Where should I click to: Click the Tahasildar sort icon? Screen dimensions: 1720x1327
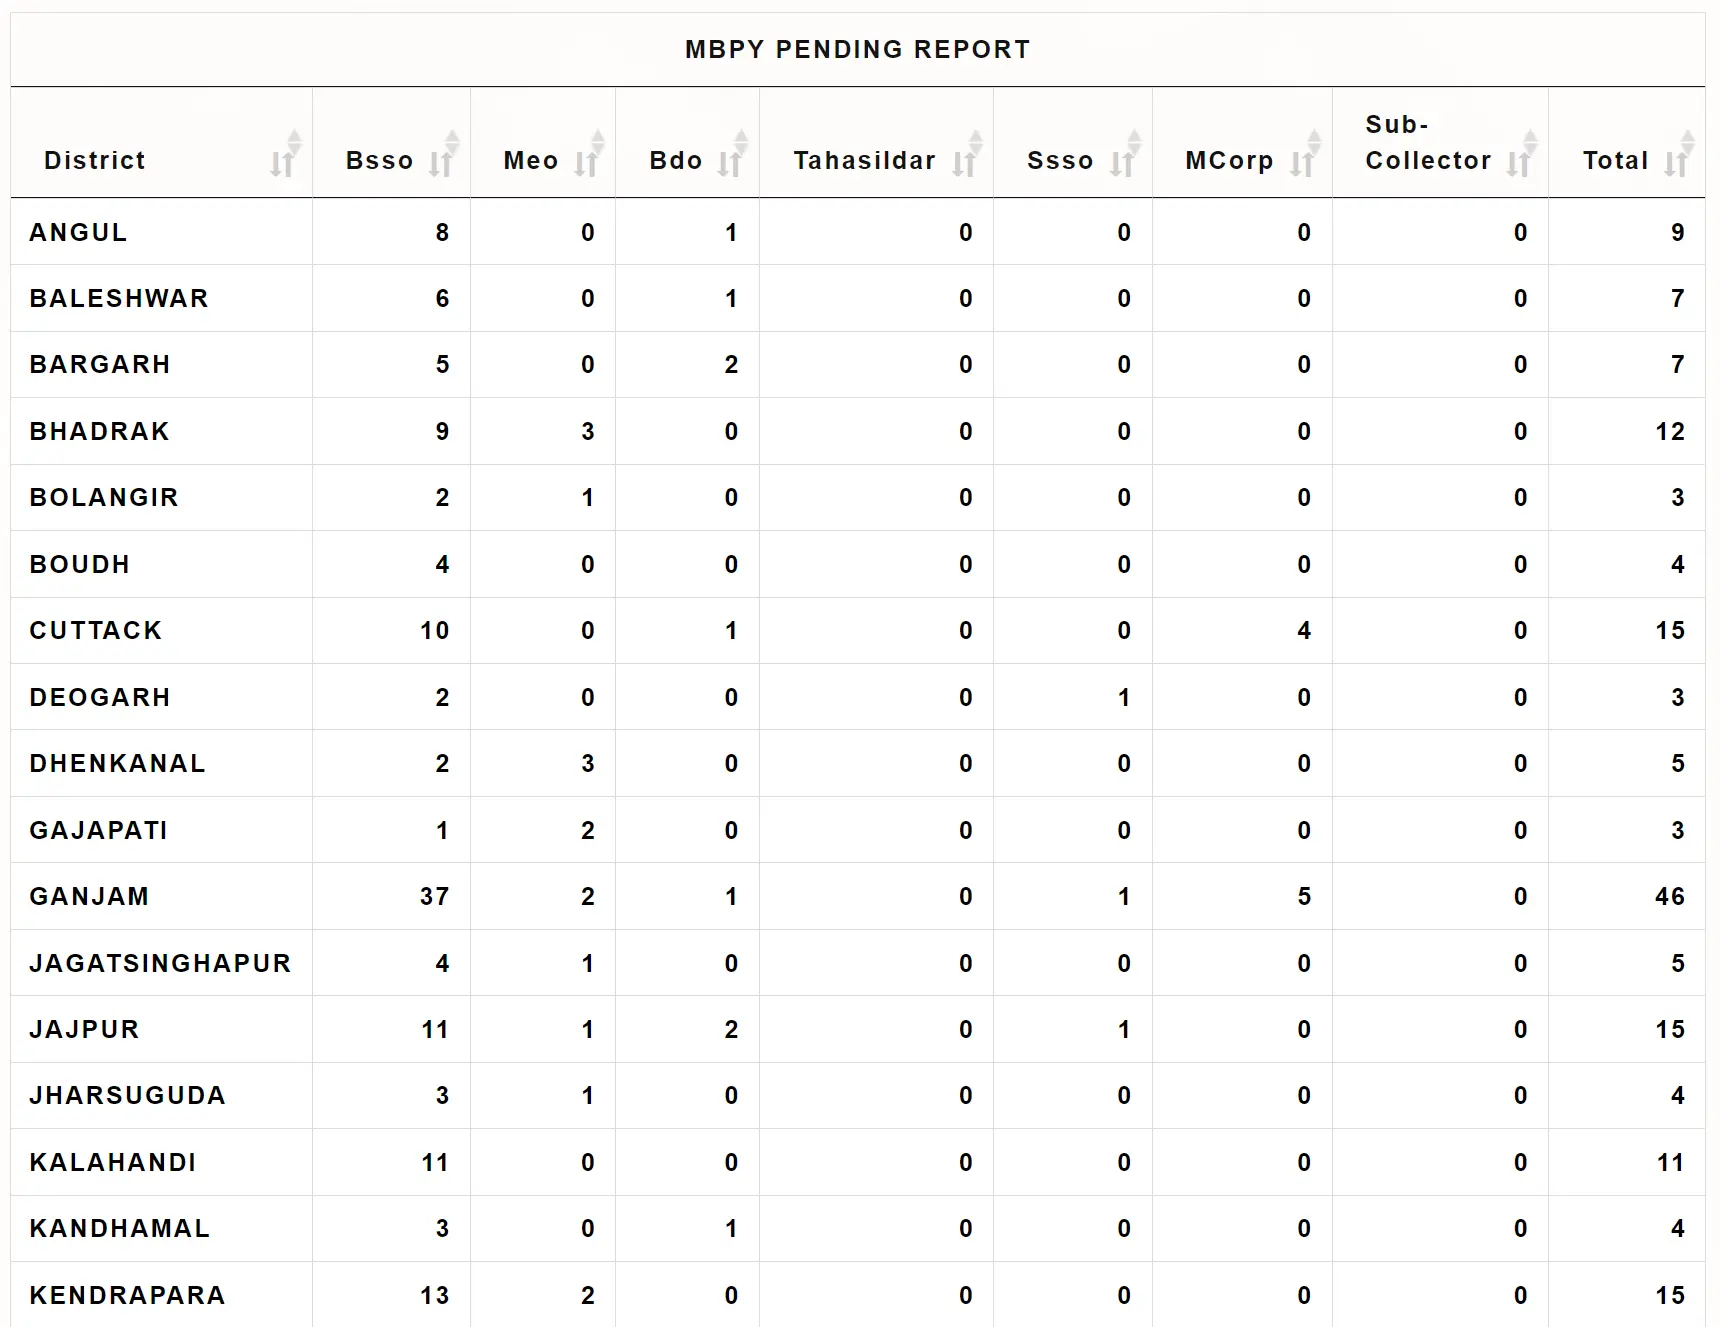click(967, 154)
